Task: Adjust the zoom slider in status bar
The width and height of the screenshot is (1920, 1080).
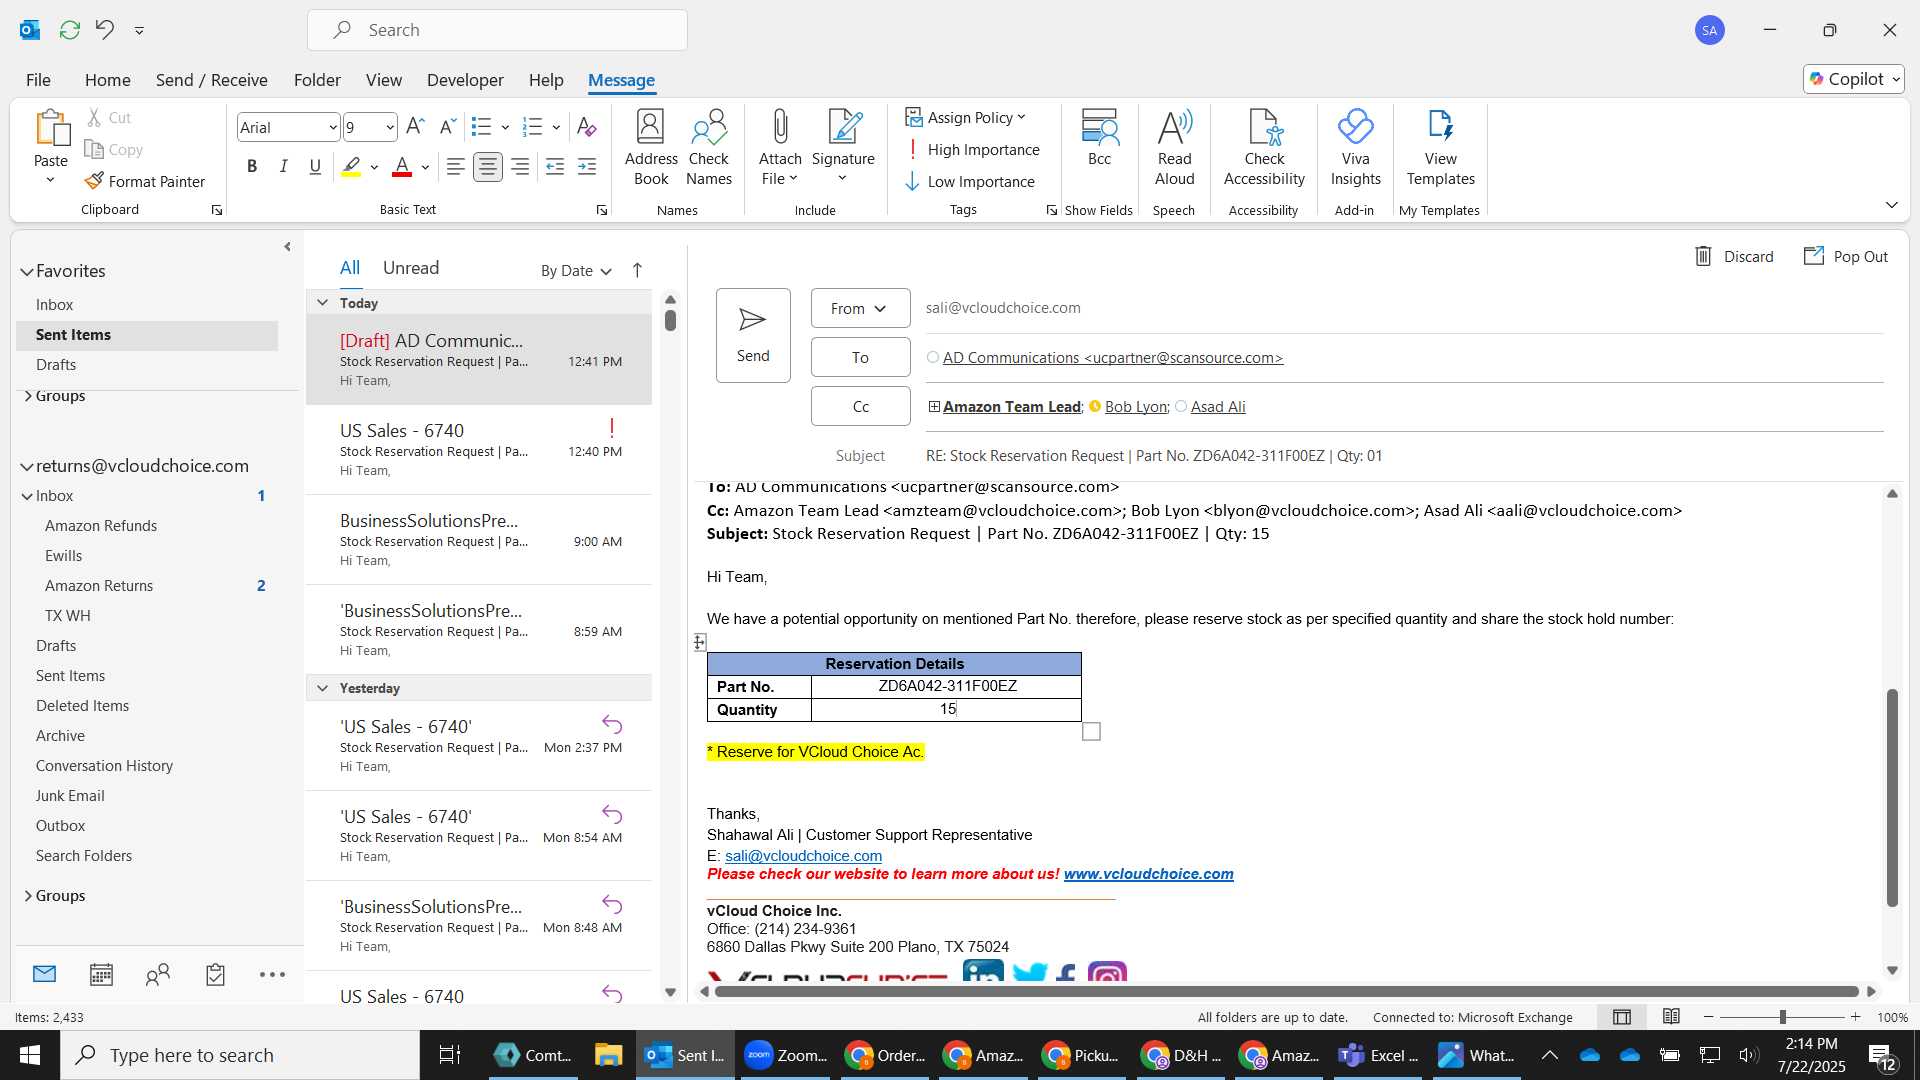Action: coord(1782,1017)
